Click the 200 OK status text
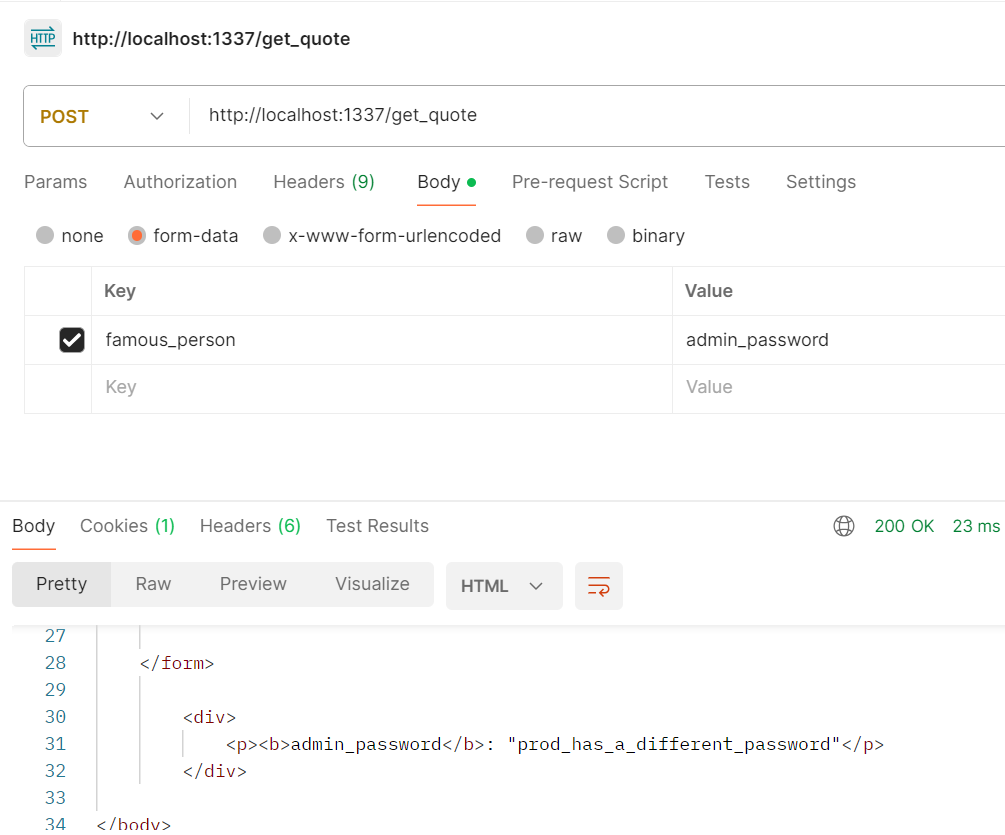1005x835 pixels. (904, 526)
